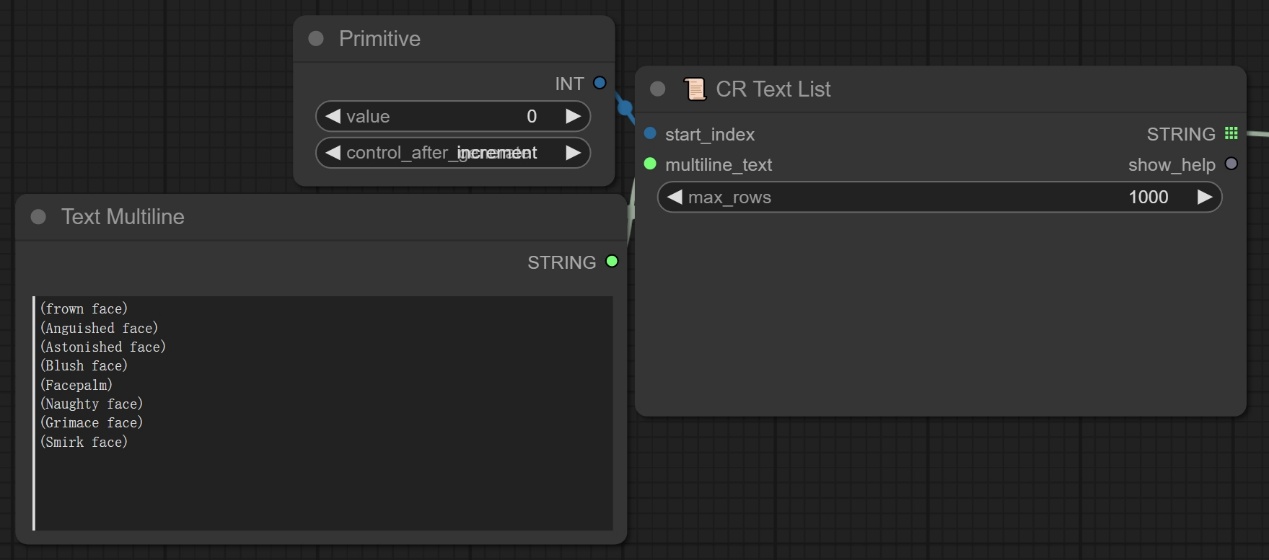Image resolution: width=1269 pixels, height=560 pixels.
Task: Click the multiline_text input port
Action: coord(650,164)
